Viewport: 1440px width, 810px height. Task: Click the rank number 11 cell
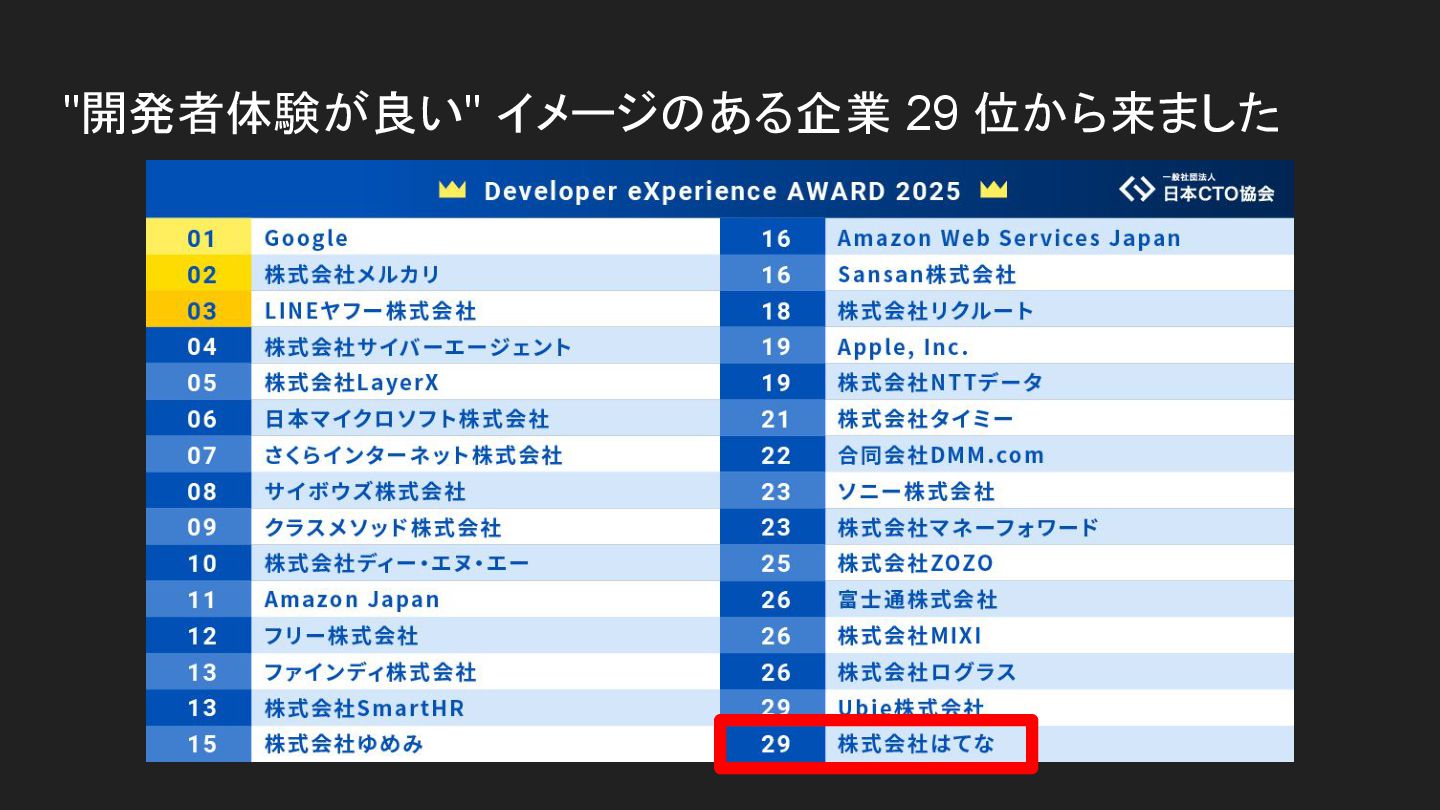(x=198, y=599)
